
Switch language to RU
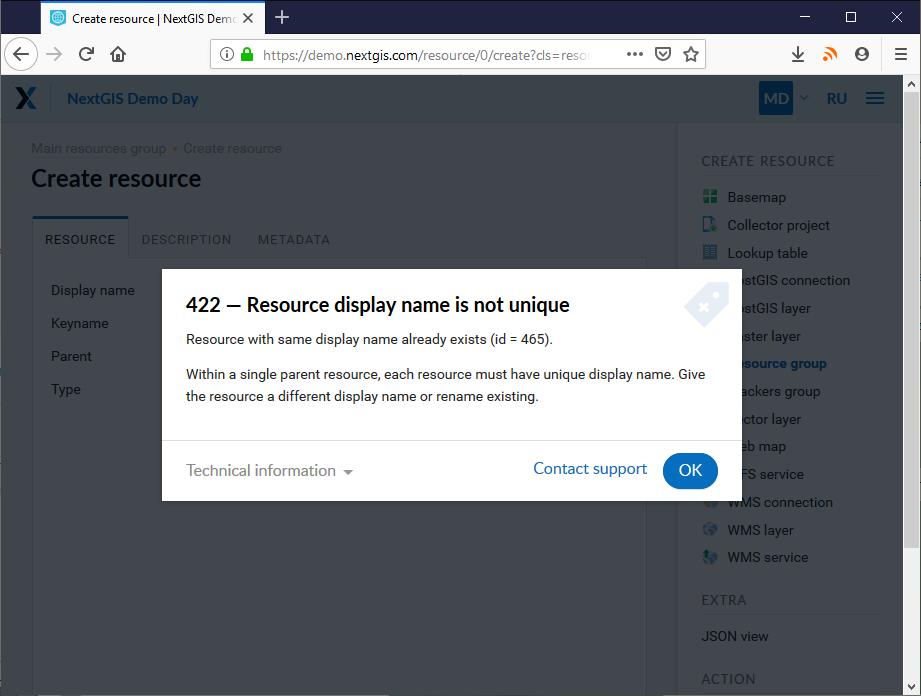(837, 99)
